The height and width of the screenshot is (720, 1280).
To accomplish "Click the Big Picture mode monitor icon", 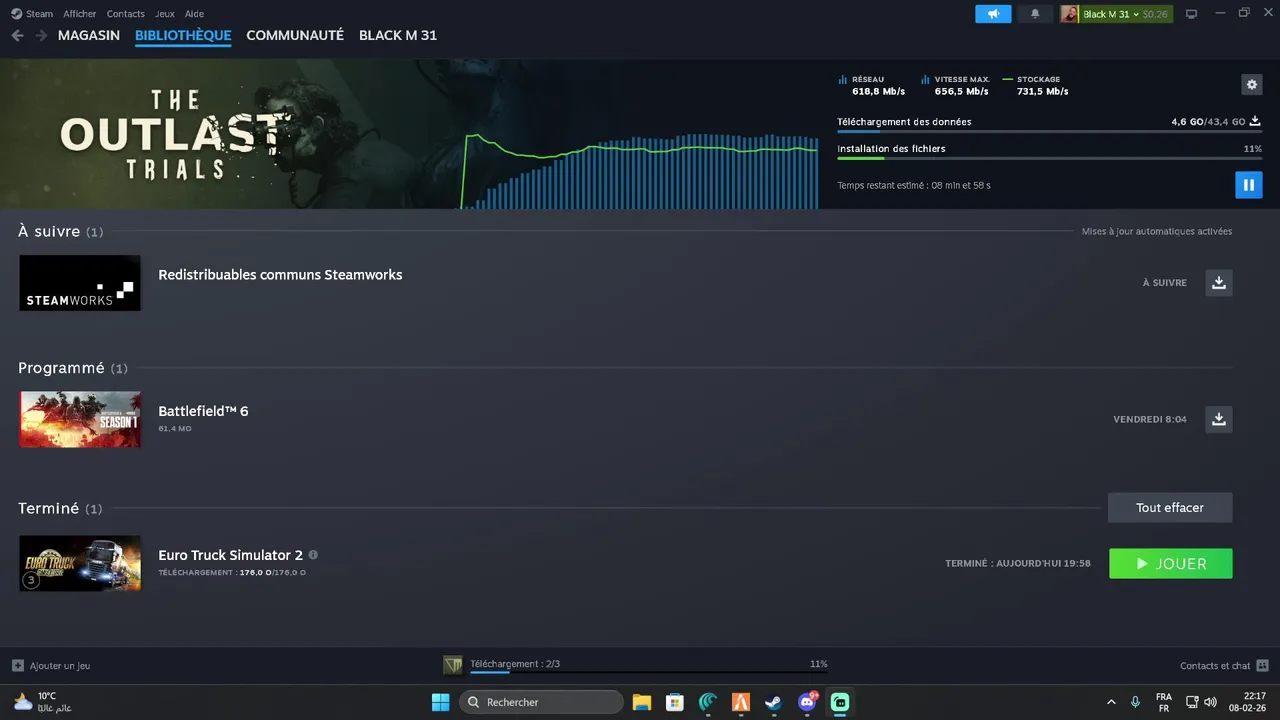I will click(x=1191, y=14).
